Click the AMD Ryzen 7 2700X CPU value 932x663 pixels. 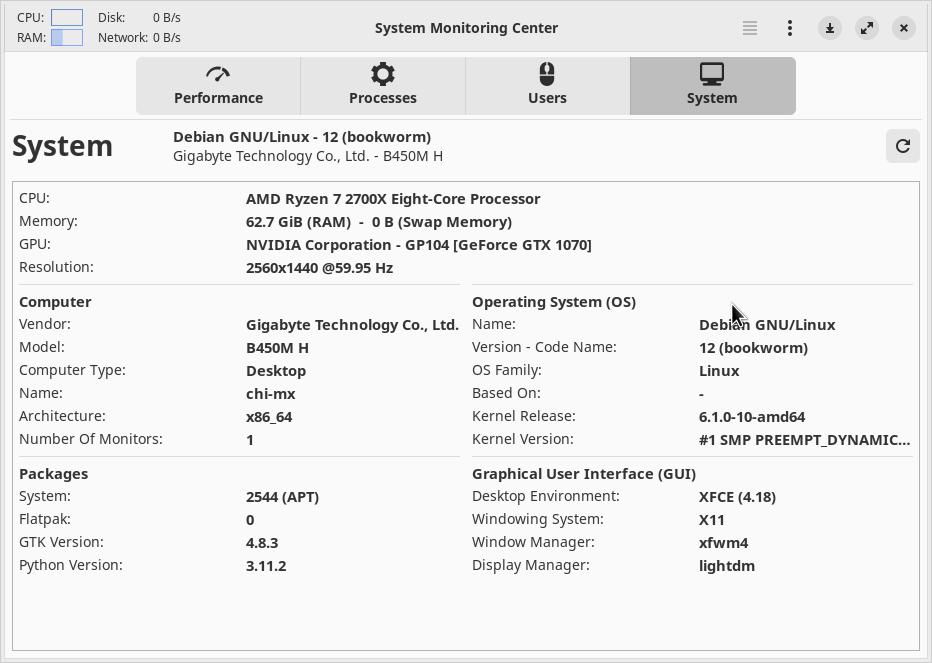[x=393, y=199]
